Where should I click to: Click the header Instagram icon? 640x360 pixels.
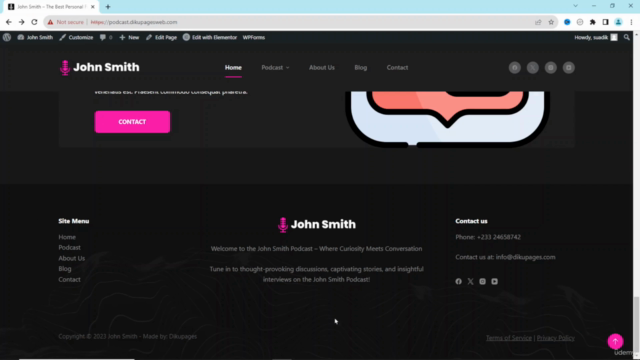551,68
